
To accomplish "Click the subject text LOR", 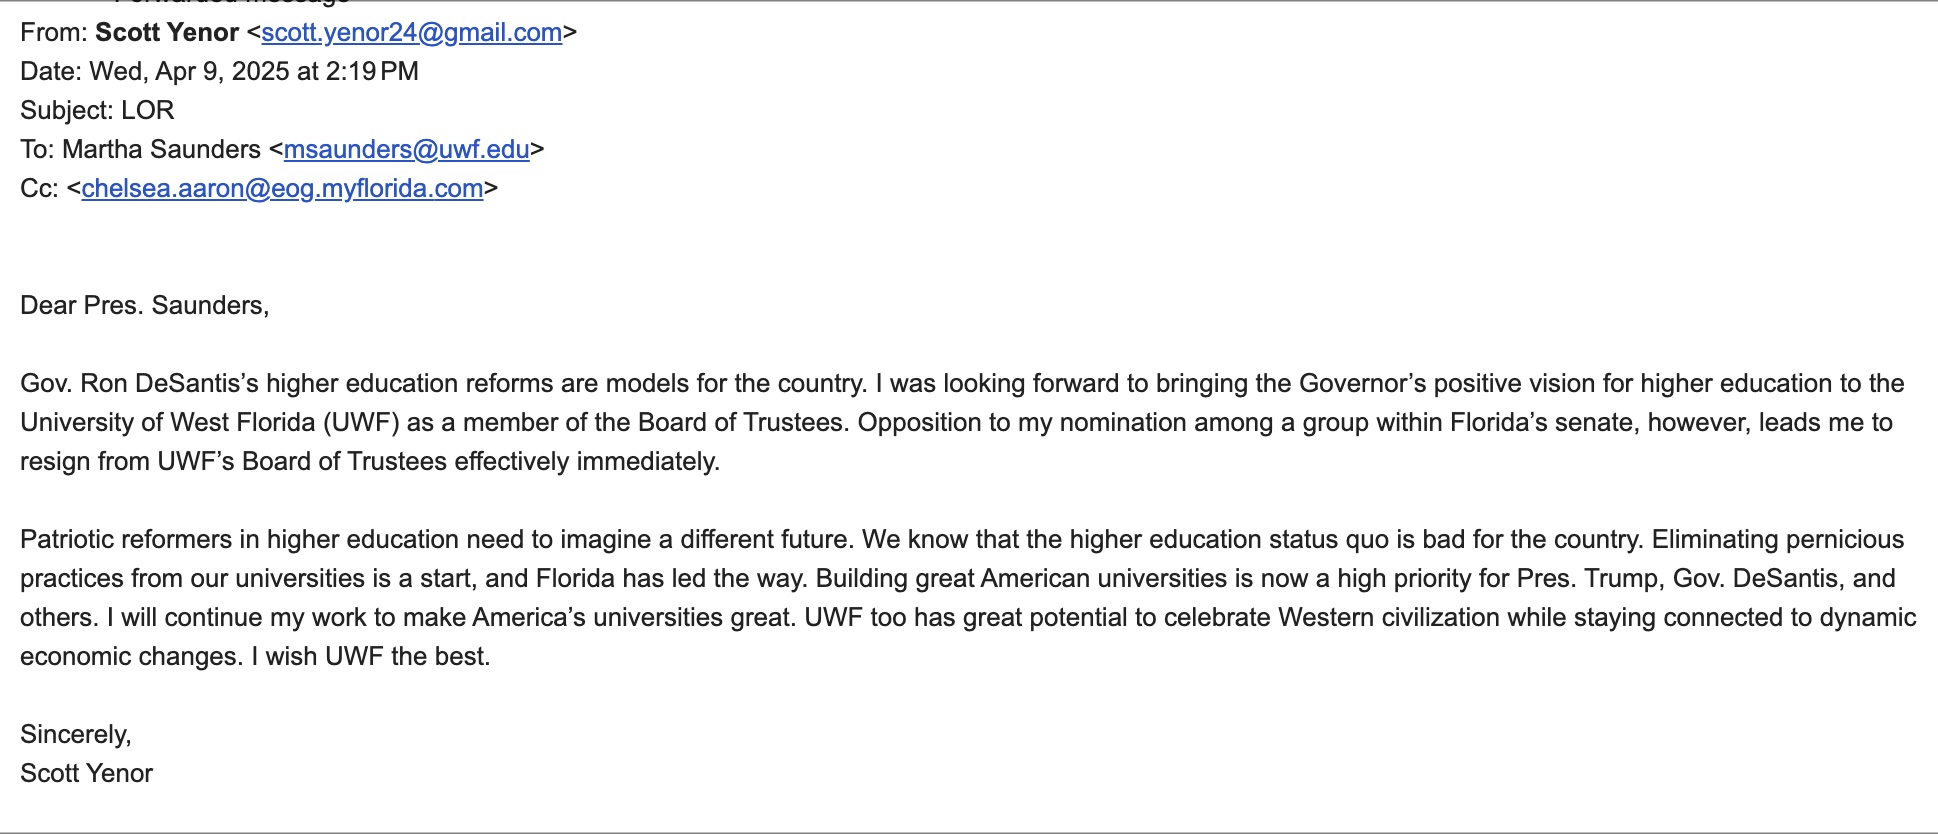I will click(148, 111).
